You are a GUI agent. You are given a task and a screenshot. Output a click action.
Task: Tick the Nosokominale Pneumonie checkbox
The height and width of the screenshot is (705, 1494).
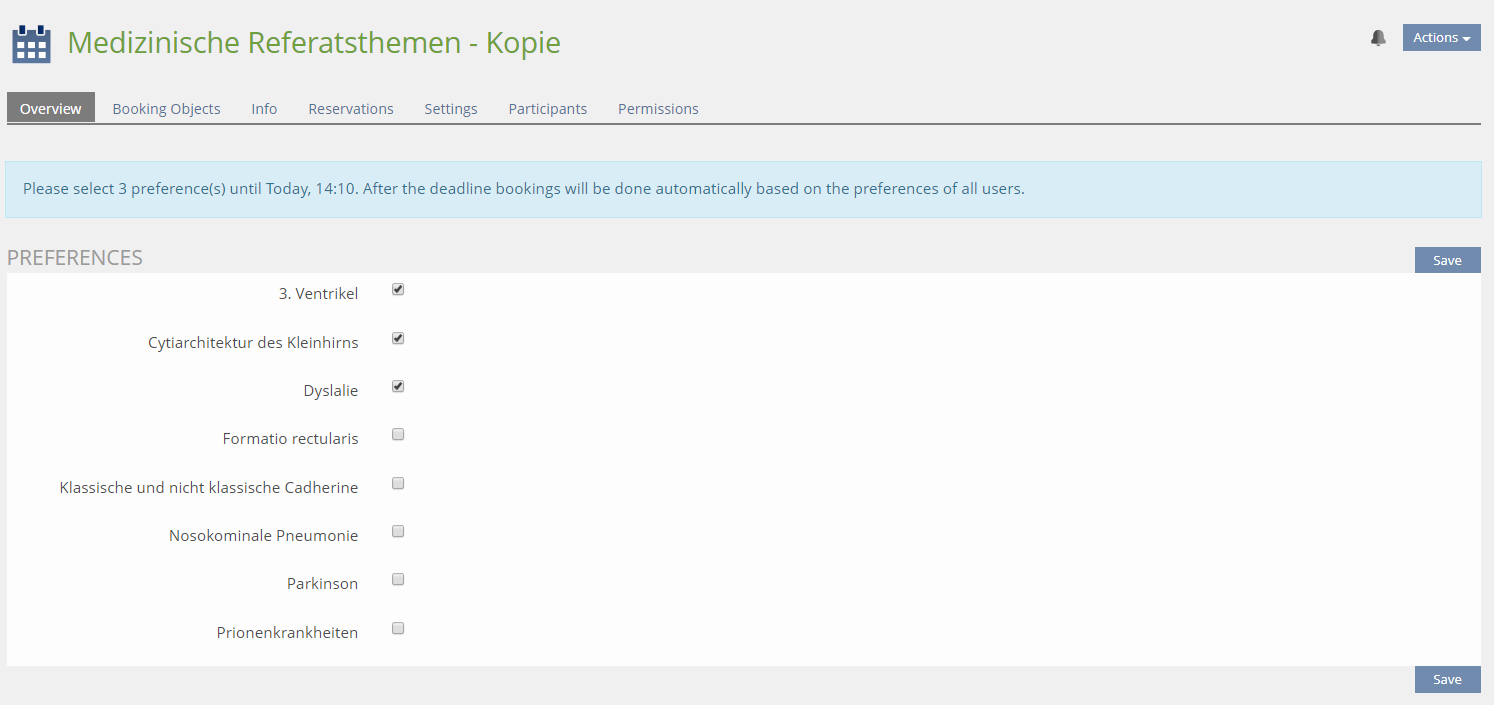pos(398,532)
